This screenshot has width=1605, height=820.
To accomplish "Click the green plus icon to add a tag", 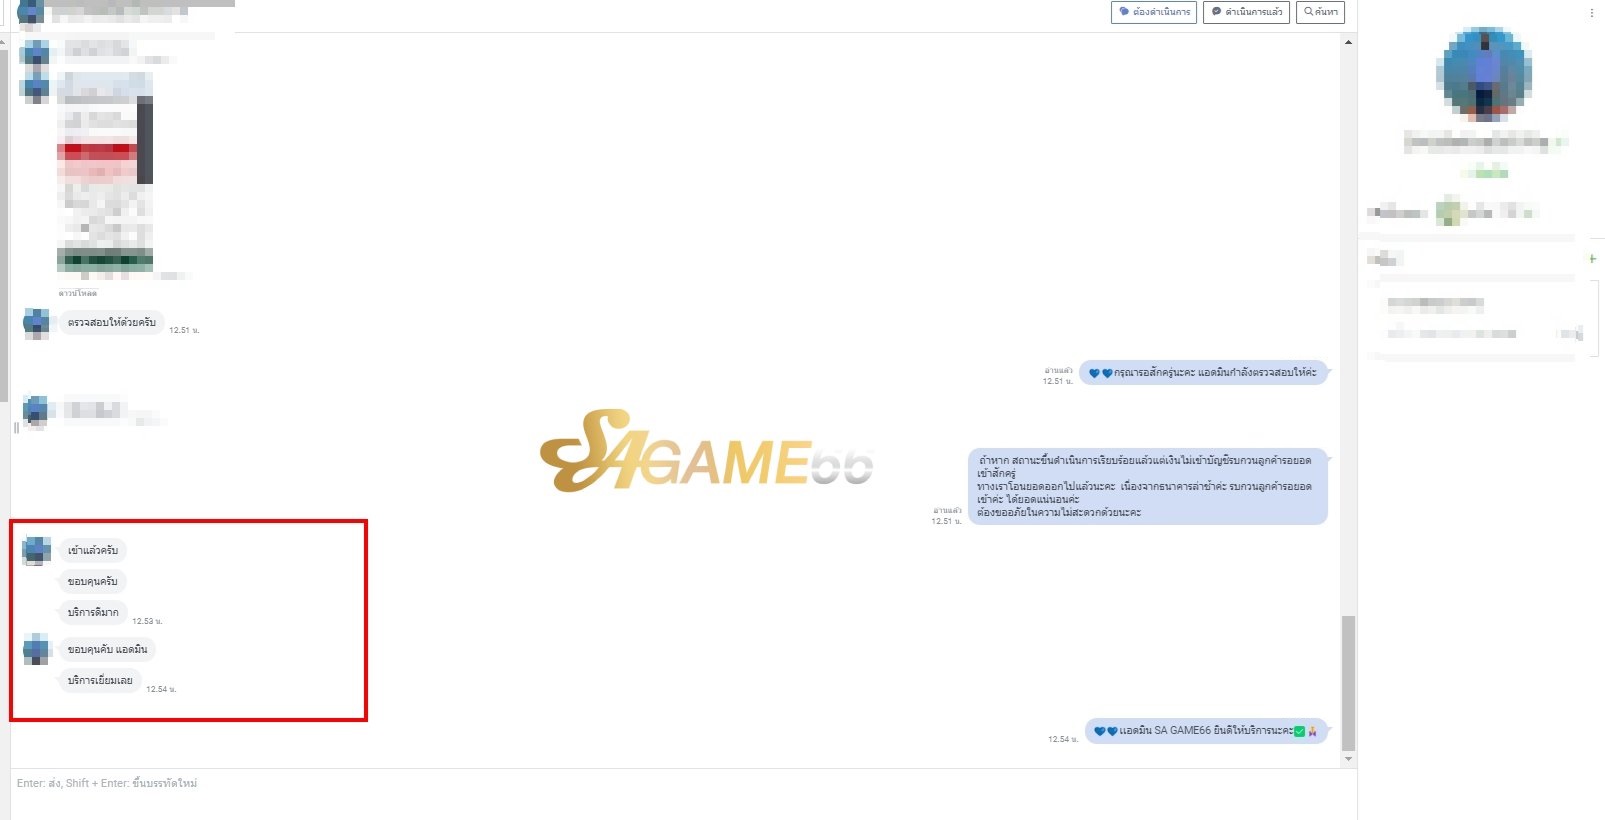I will [x=1592, y=259].
